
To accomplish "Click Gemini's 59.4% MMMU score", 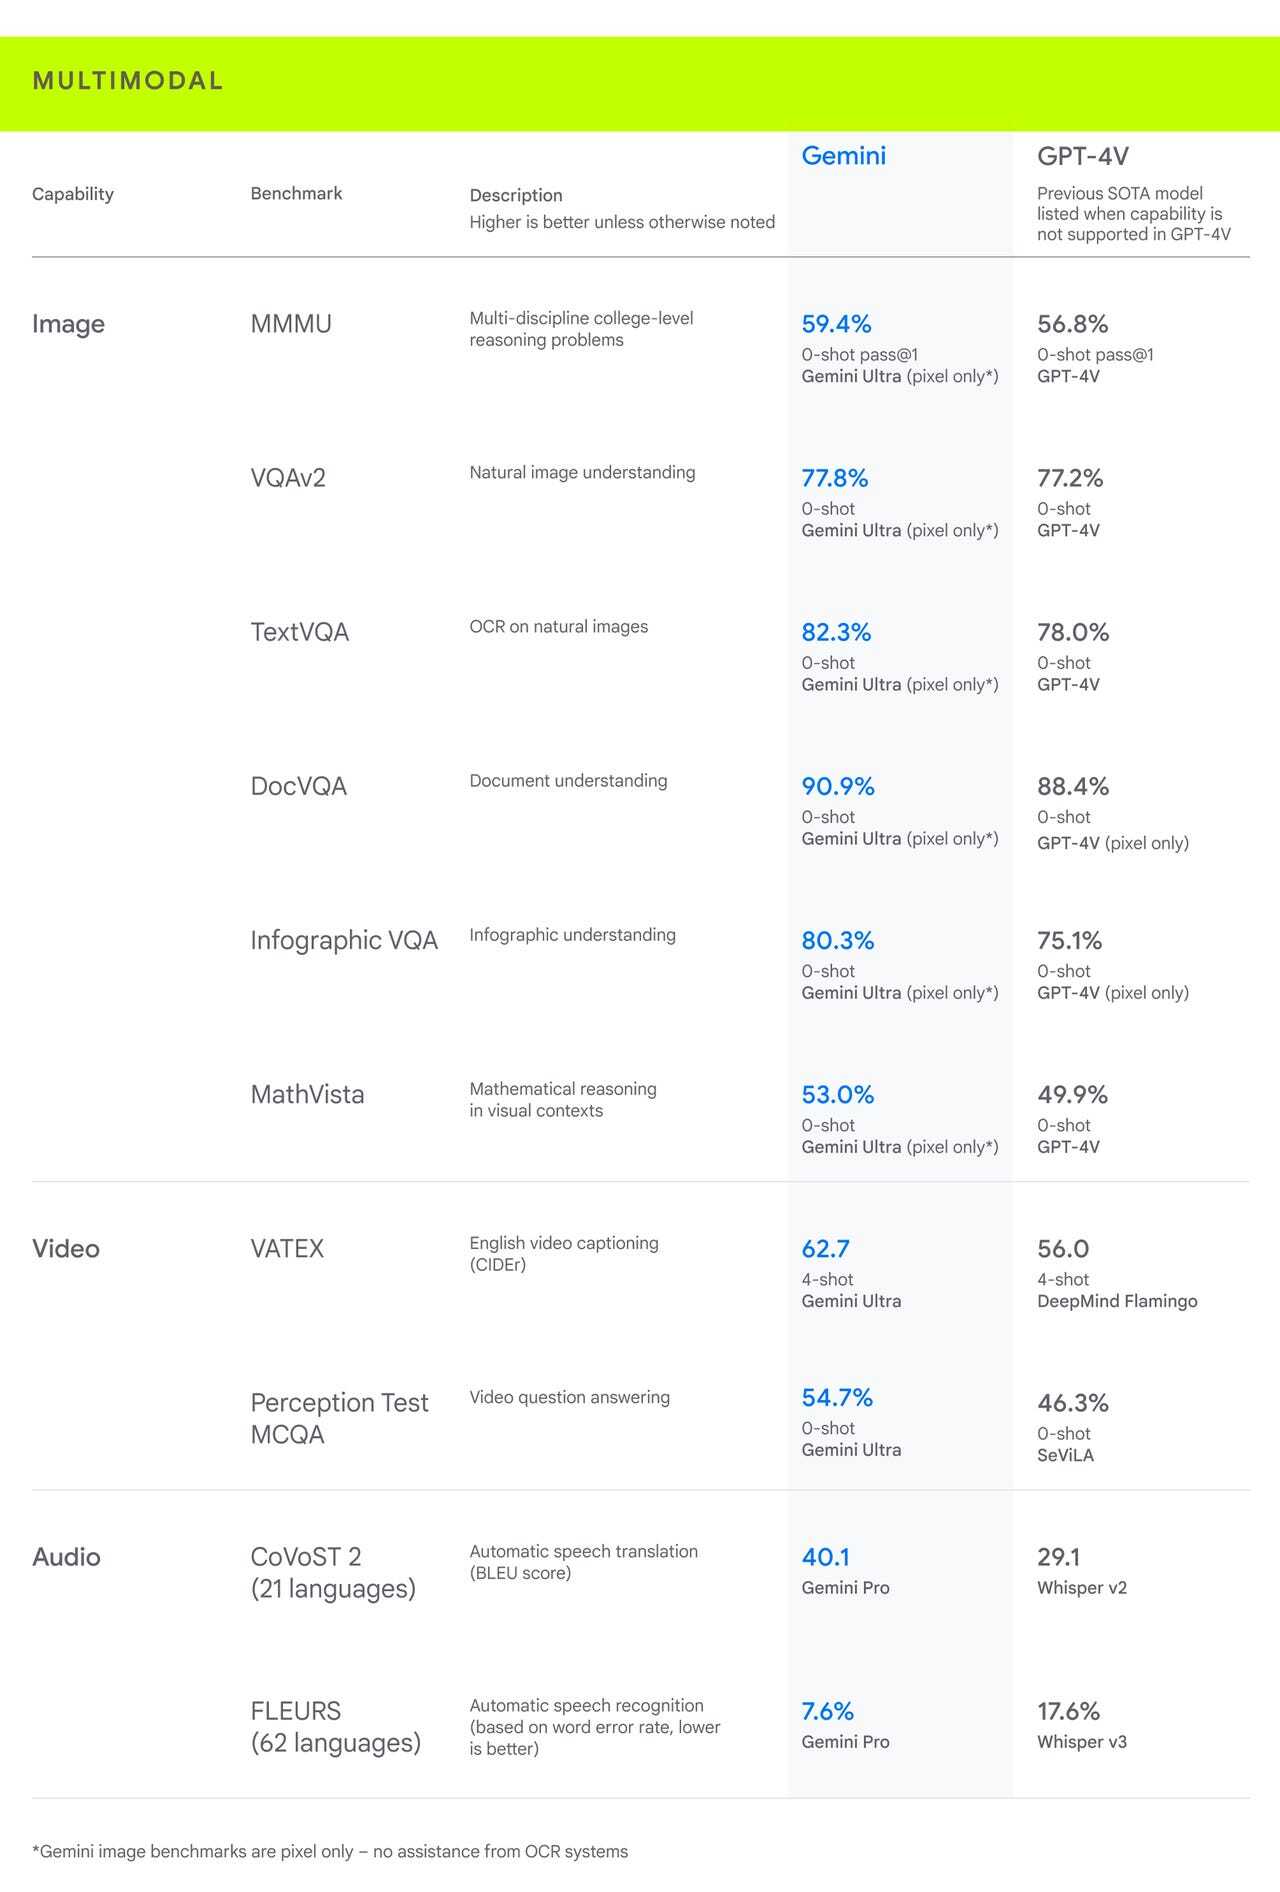I will (836, 324).
